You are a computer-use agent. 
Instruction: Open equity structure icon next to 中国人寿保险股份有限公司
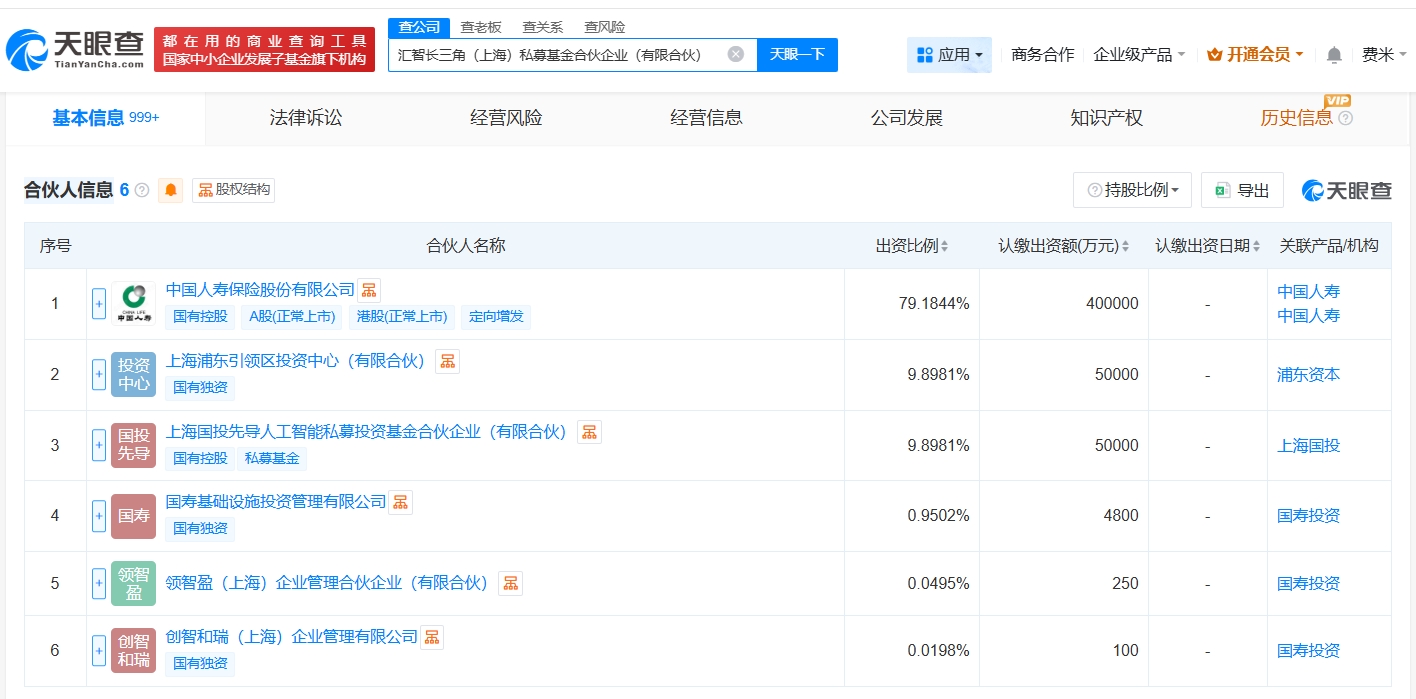(x=369, y=290)
